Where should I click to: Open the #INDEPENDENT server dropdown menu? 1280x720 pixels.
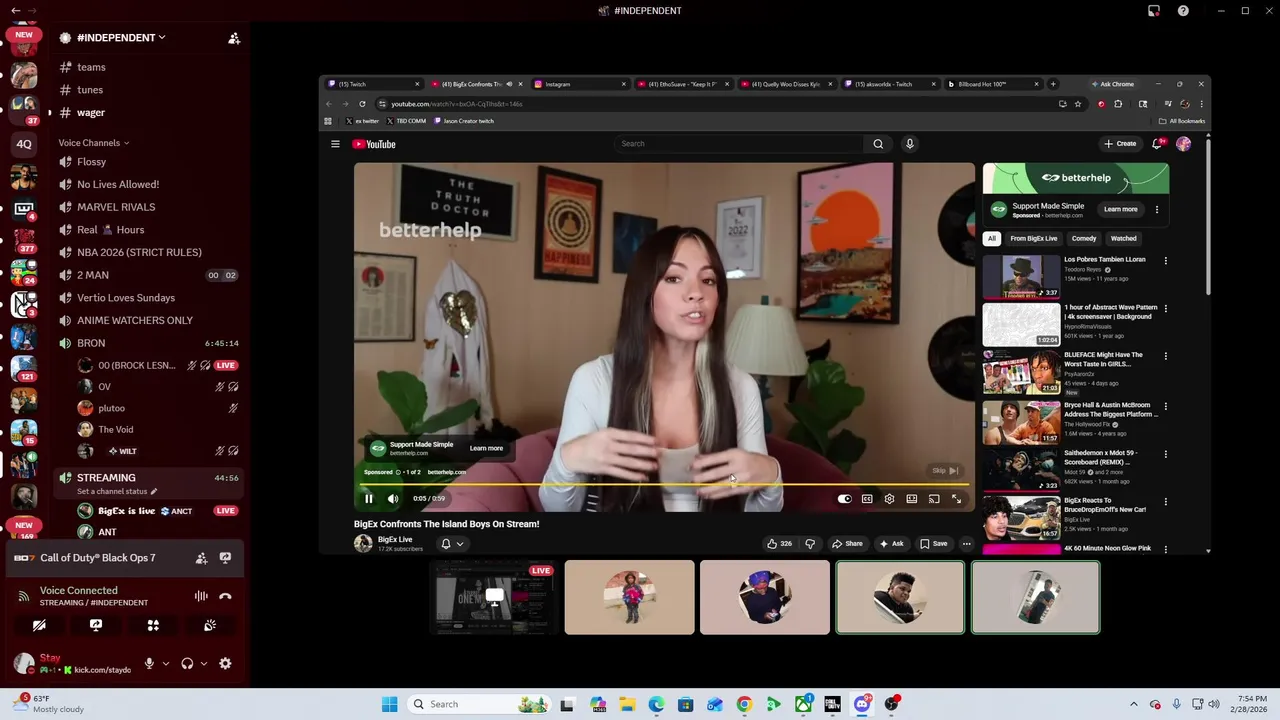pos(121,37)
